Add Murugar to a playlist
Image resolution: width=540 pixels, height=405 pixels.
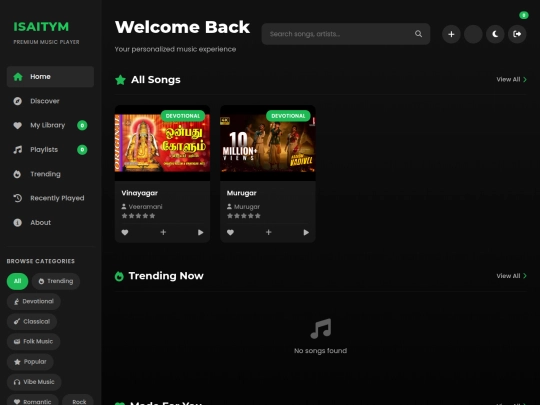269,232
